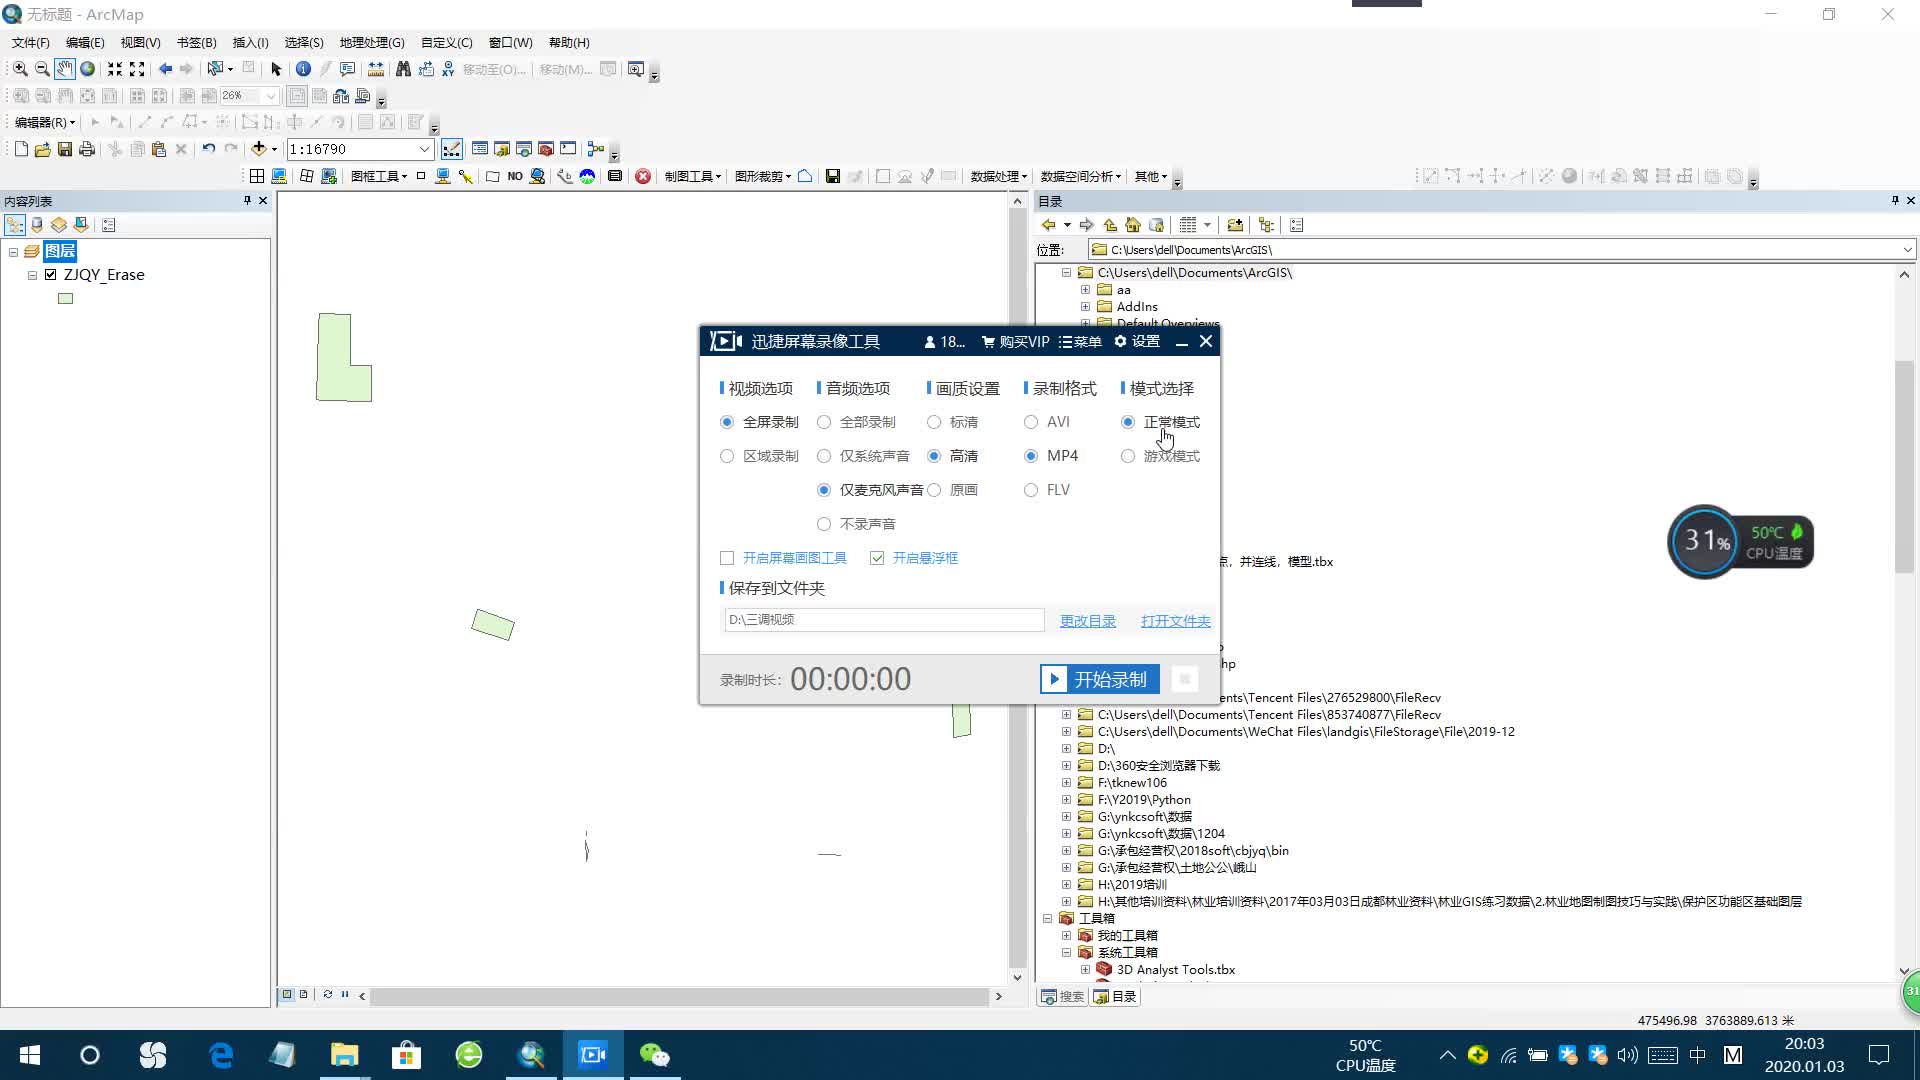This screenshot has width=1920, height=1080.
Task: Click the Add Data button icon
Action: (259, 149)
